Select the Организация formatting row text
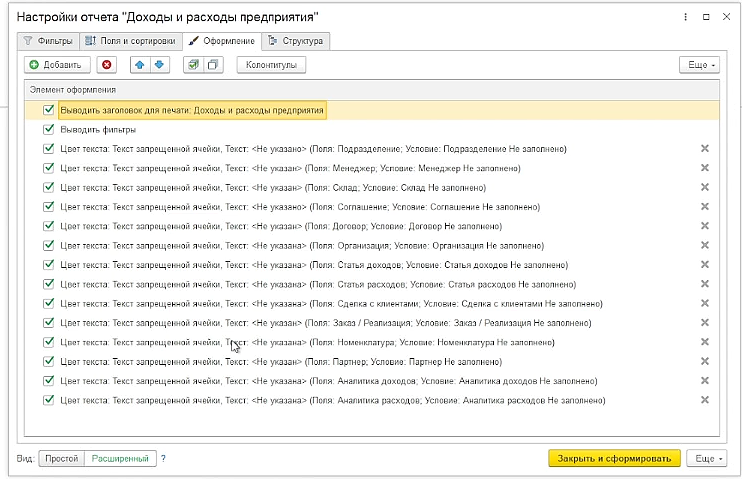742x479 pixels. click(x=302, y=246)
